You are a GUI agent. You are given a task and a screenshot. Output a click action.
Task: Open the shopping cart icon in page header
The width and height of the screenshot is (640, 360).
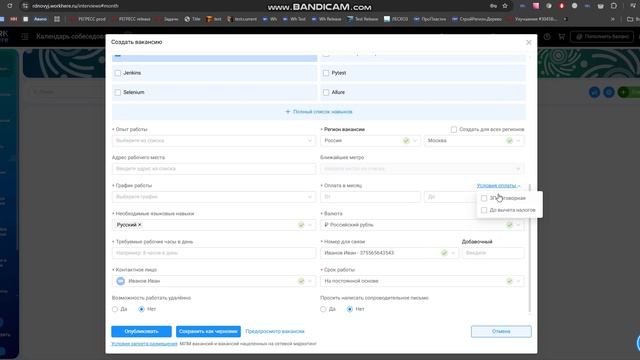click(562, 37)
